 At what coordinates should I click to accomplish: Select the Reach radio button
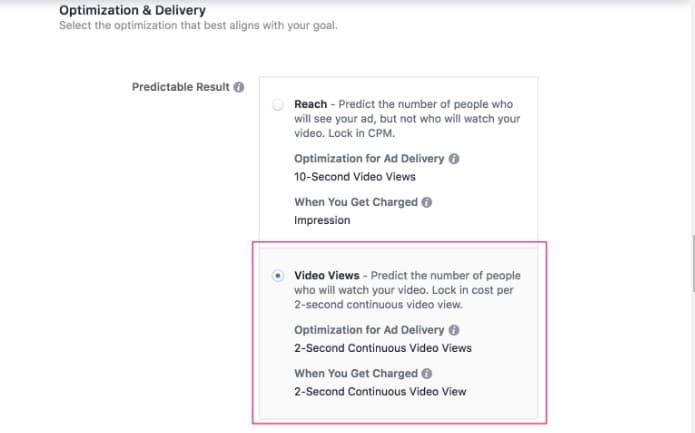(278, 105)
